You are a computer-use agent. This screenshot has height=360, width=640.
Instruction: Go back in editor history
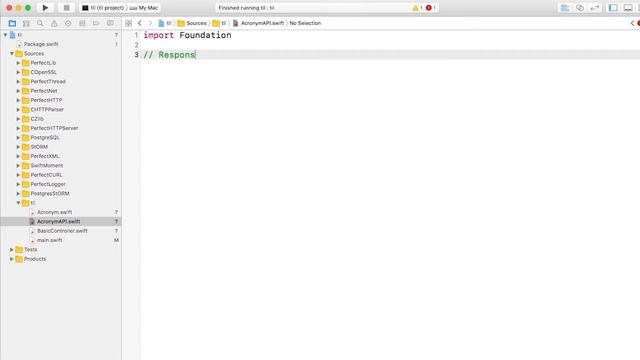point(140,23)
